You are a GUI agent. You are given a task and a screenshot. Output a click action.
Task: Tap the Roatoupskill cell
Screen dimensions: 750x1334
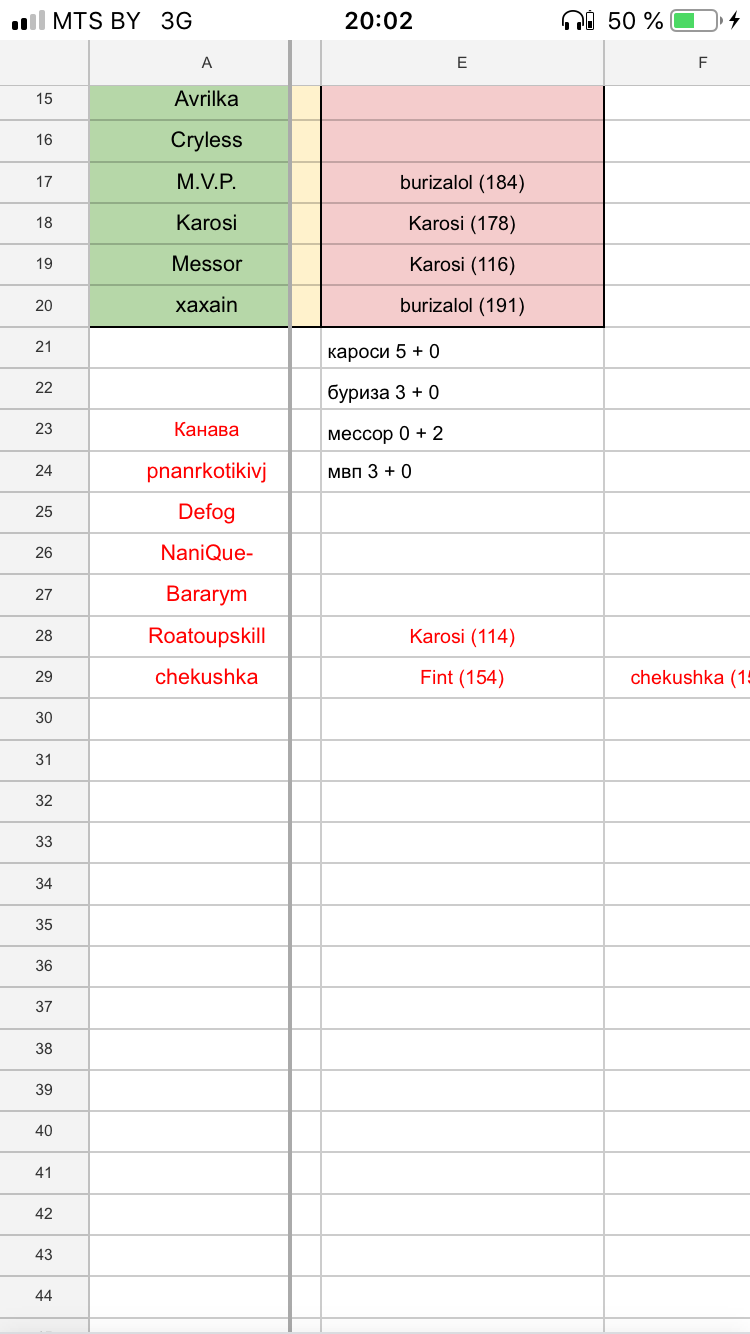[x=207, y=635]
